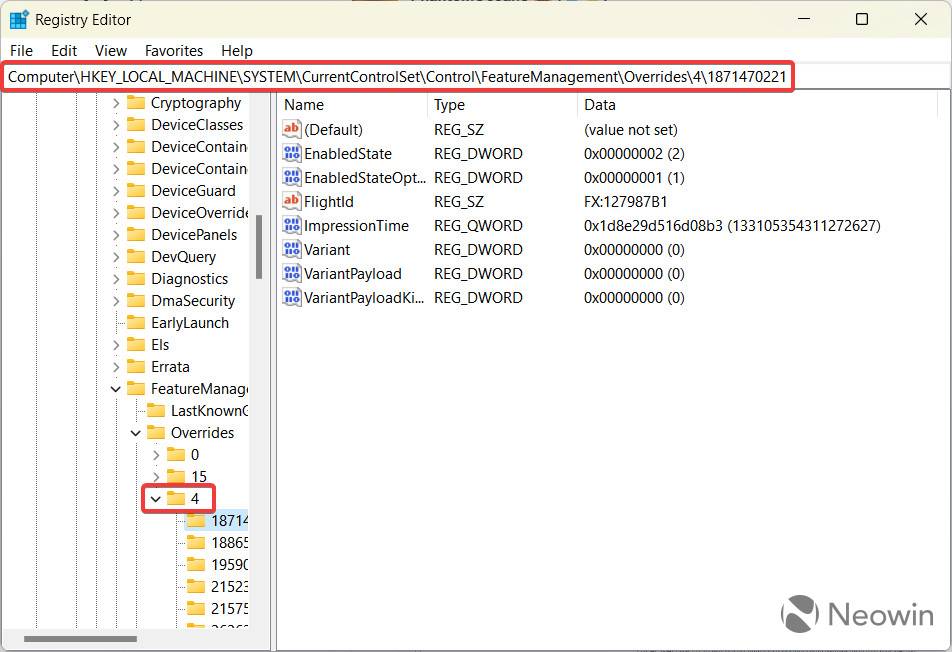The height and width of the screenshot is (652, 952).
Task: Click the ab icon beside FlightId
Action: (x=290, y=201)
